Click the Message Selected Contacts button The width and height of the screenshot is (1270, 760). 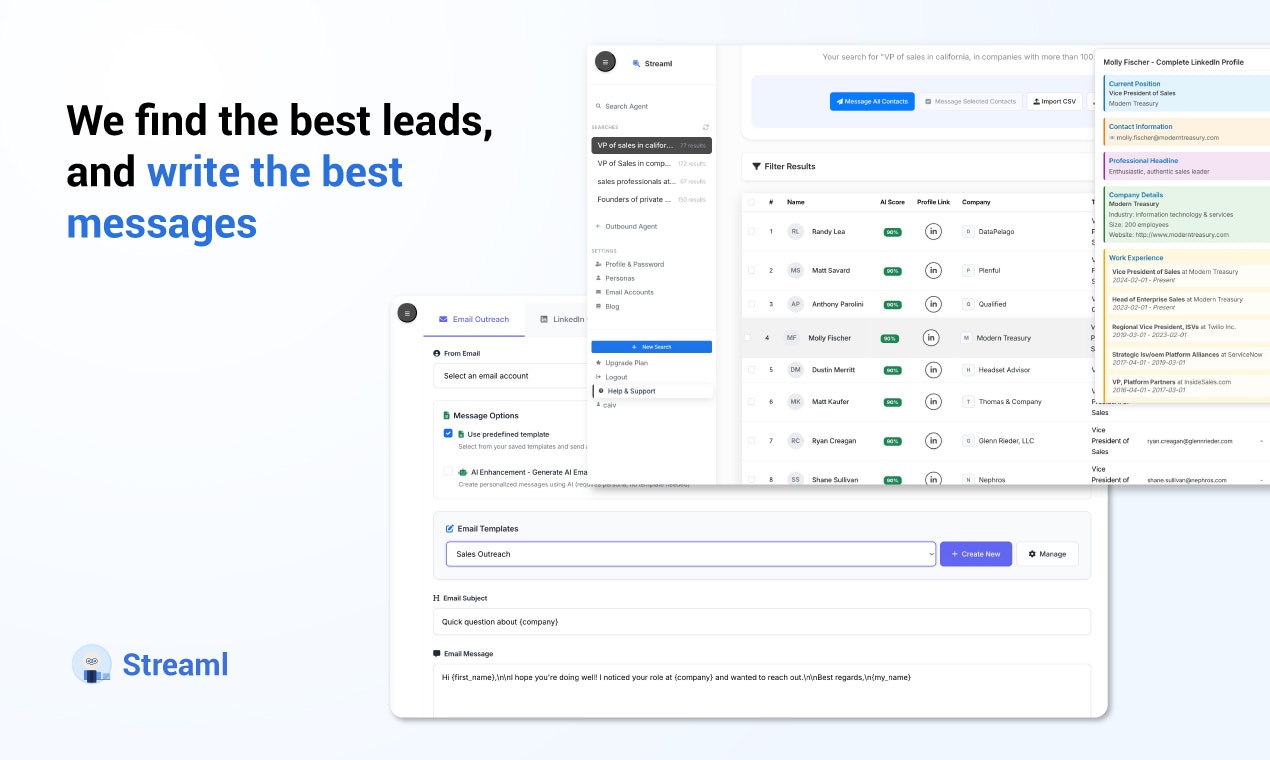[970, 101]
